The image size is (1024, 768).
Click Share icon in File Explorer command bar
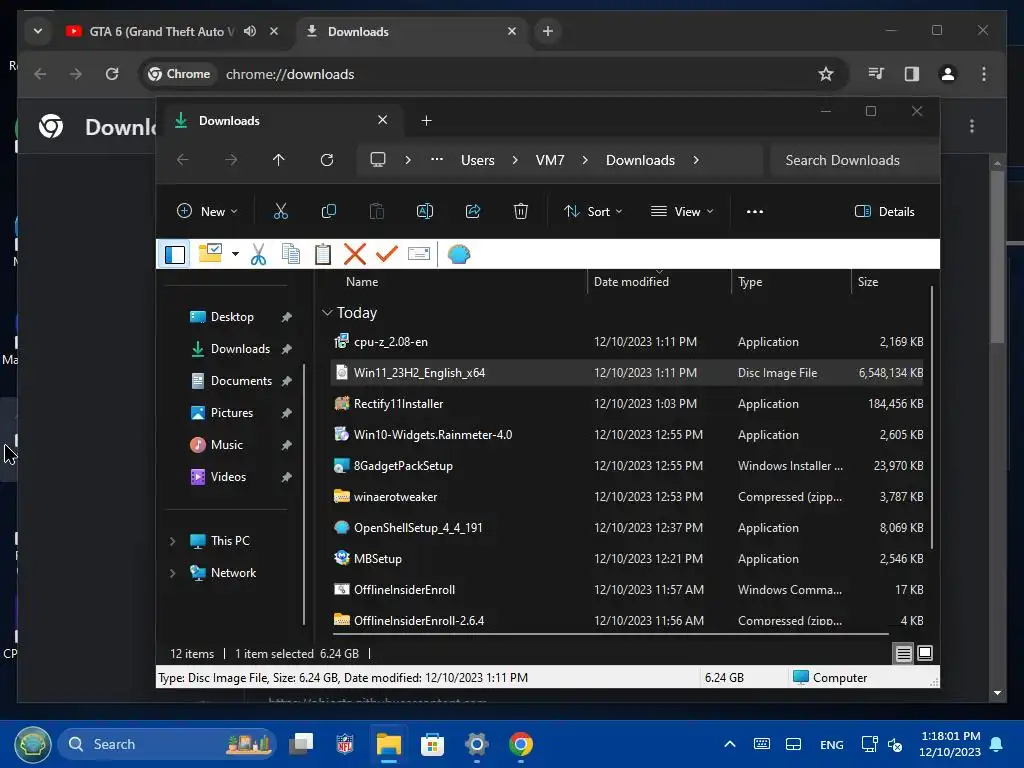click(x=473, y=211)
